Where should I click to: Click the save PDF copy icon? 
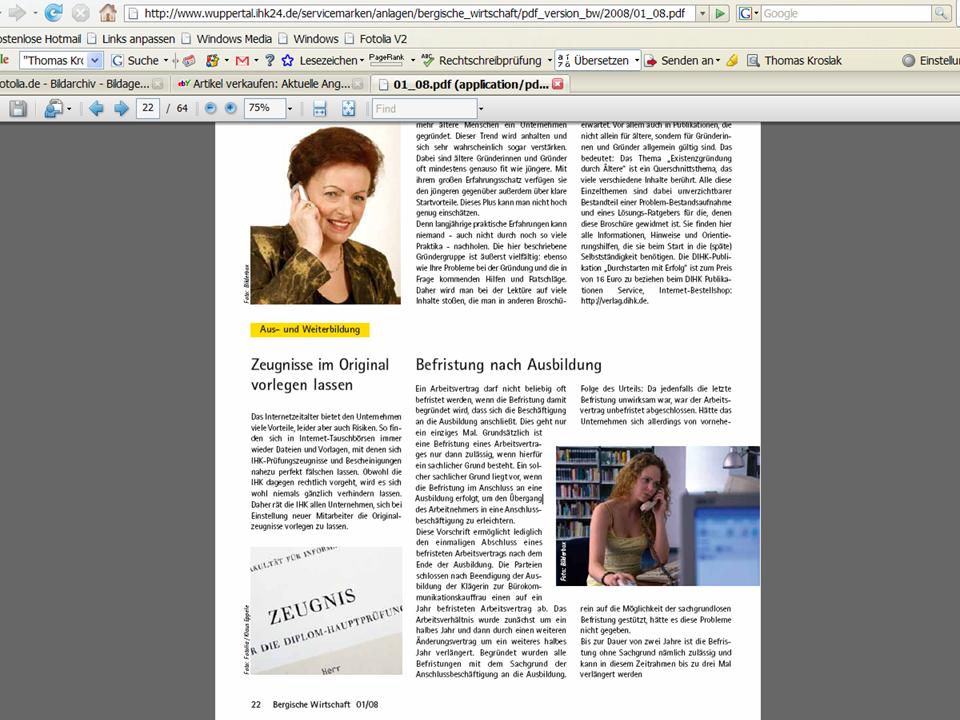pyautogui.click(x=18, y=108)
